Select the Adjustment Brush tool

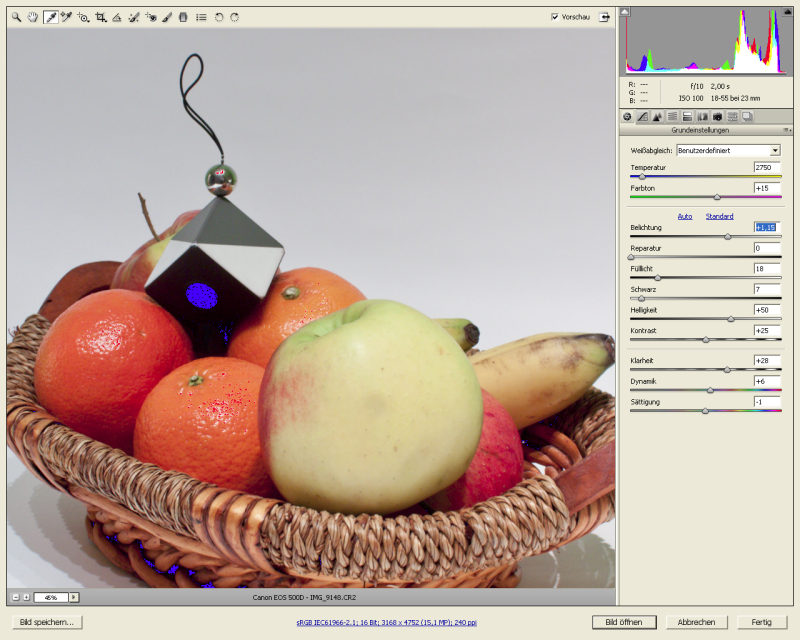point(167,17)
